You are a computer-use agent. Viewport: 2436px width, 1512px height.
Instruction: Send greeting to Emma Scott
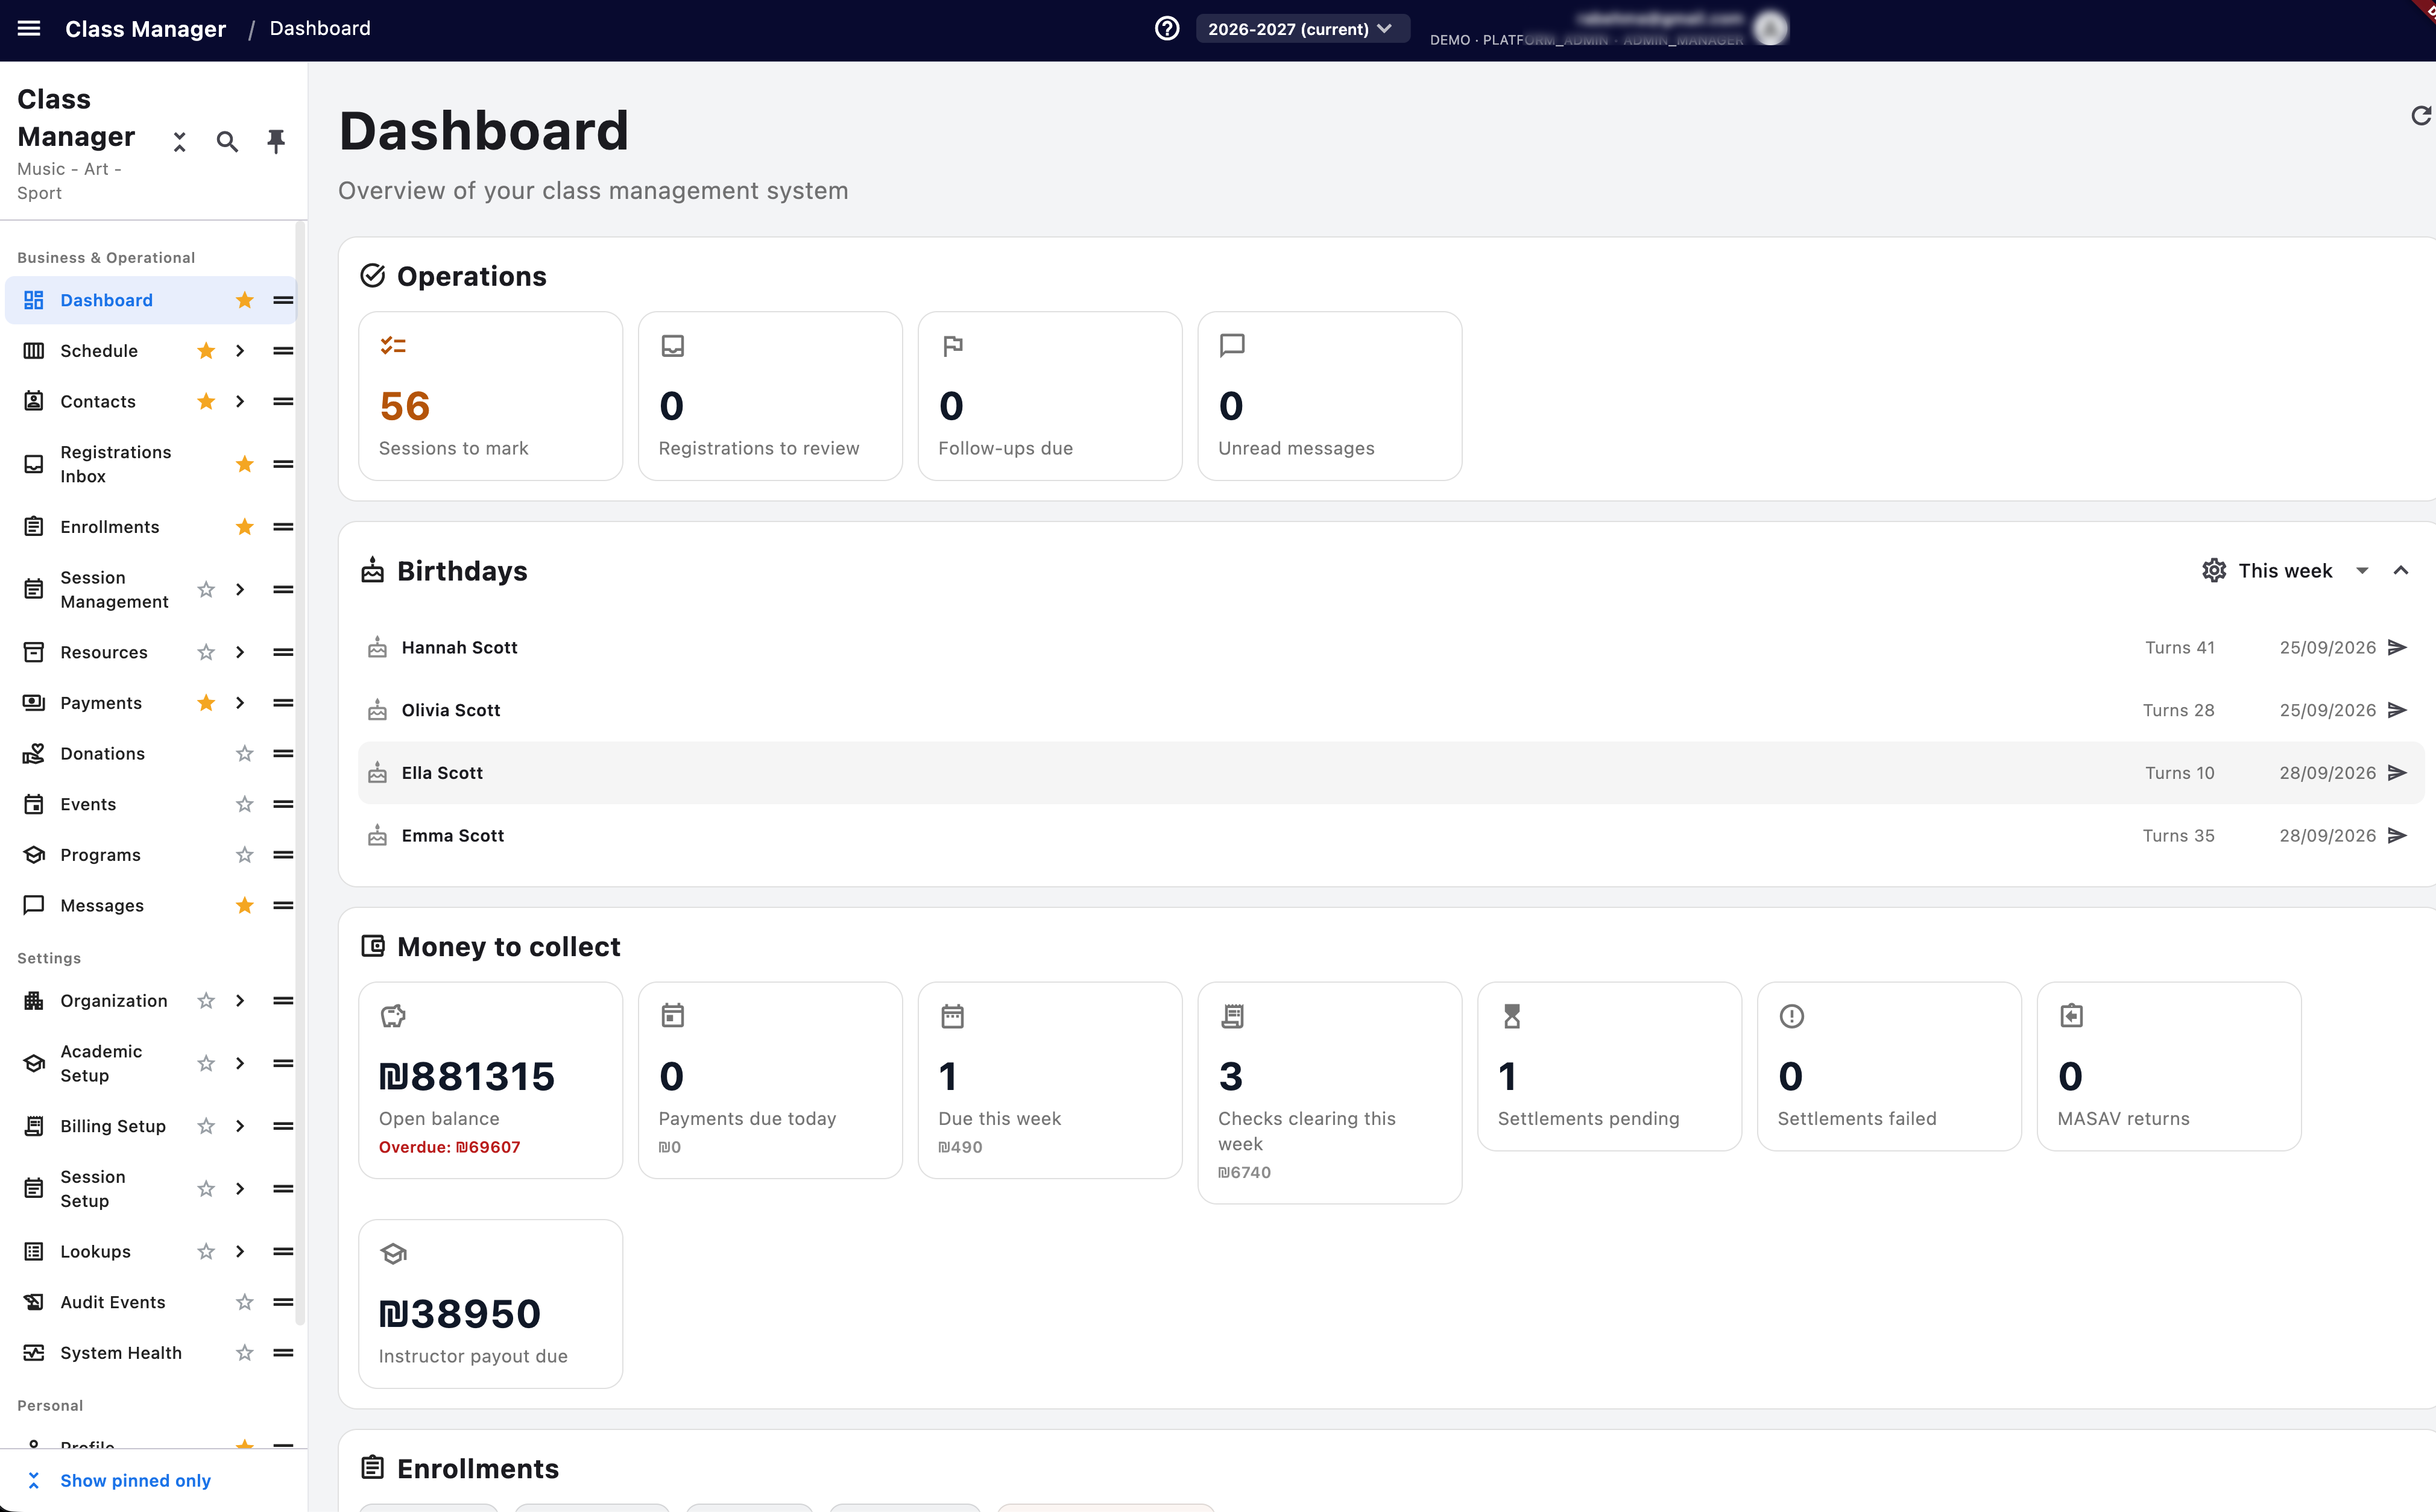(2398, 835)
